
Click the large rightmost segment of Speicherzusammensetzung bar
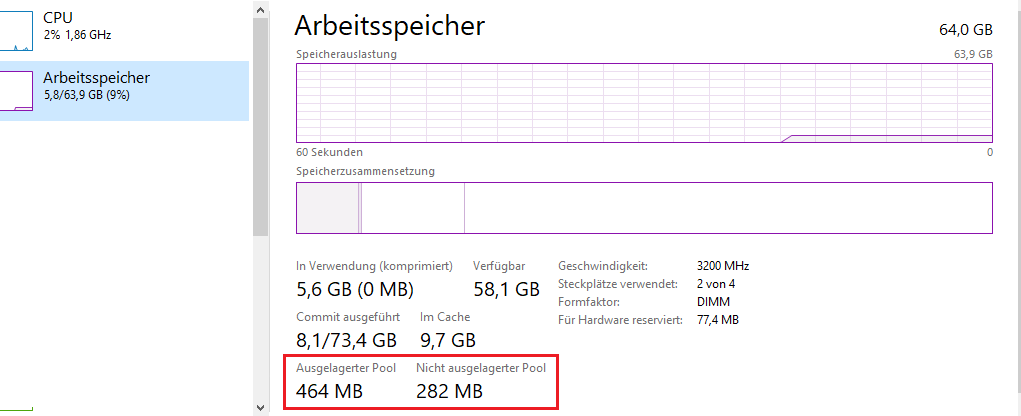coord(727,208)
